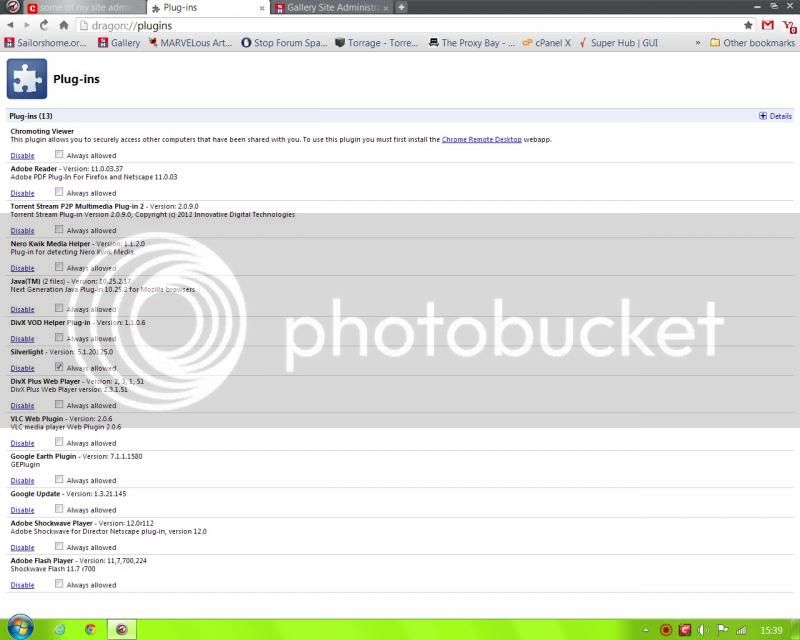Disable the Adobe Shockwave Player plug-in
Viewport: 800px width, 640px height.
22,548
